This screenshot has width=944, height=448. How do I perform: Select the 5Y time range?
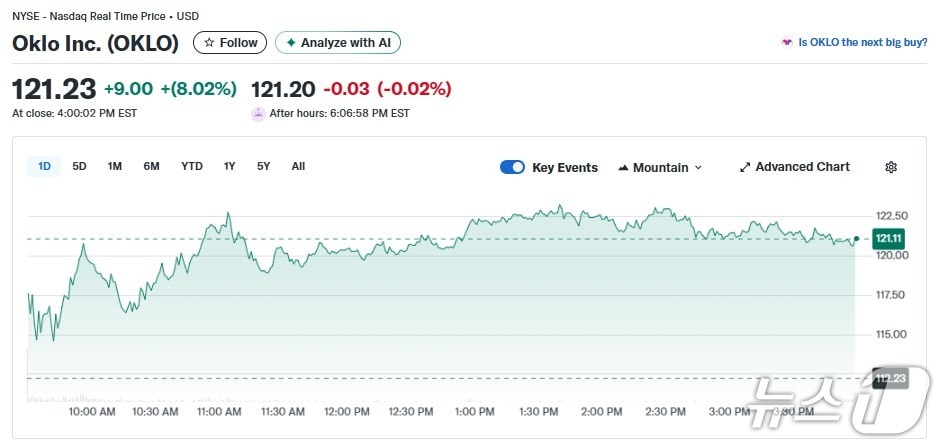click(x=263, y=166)
